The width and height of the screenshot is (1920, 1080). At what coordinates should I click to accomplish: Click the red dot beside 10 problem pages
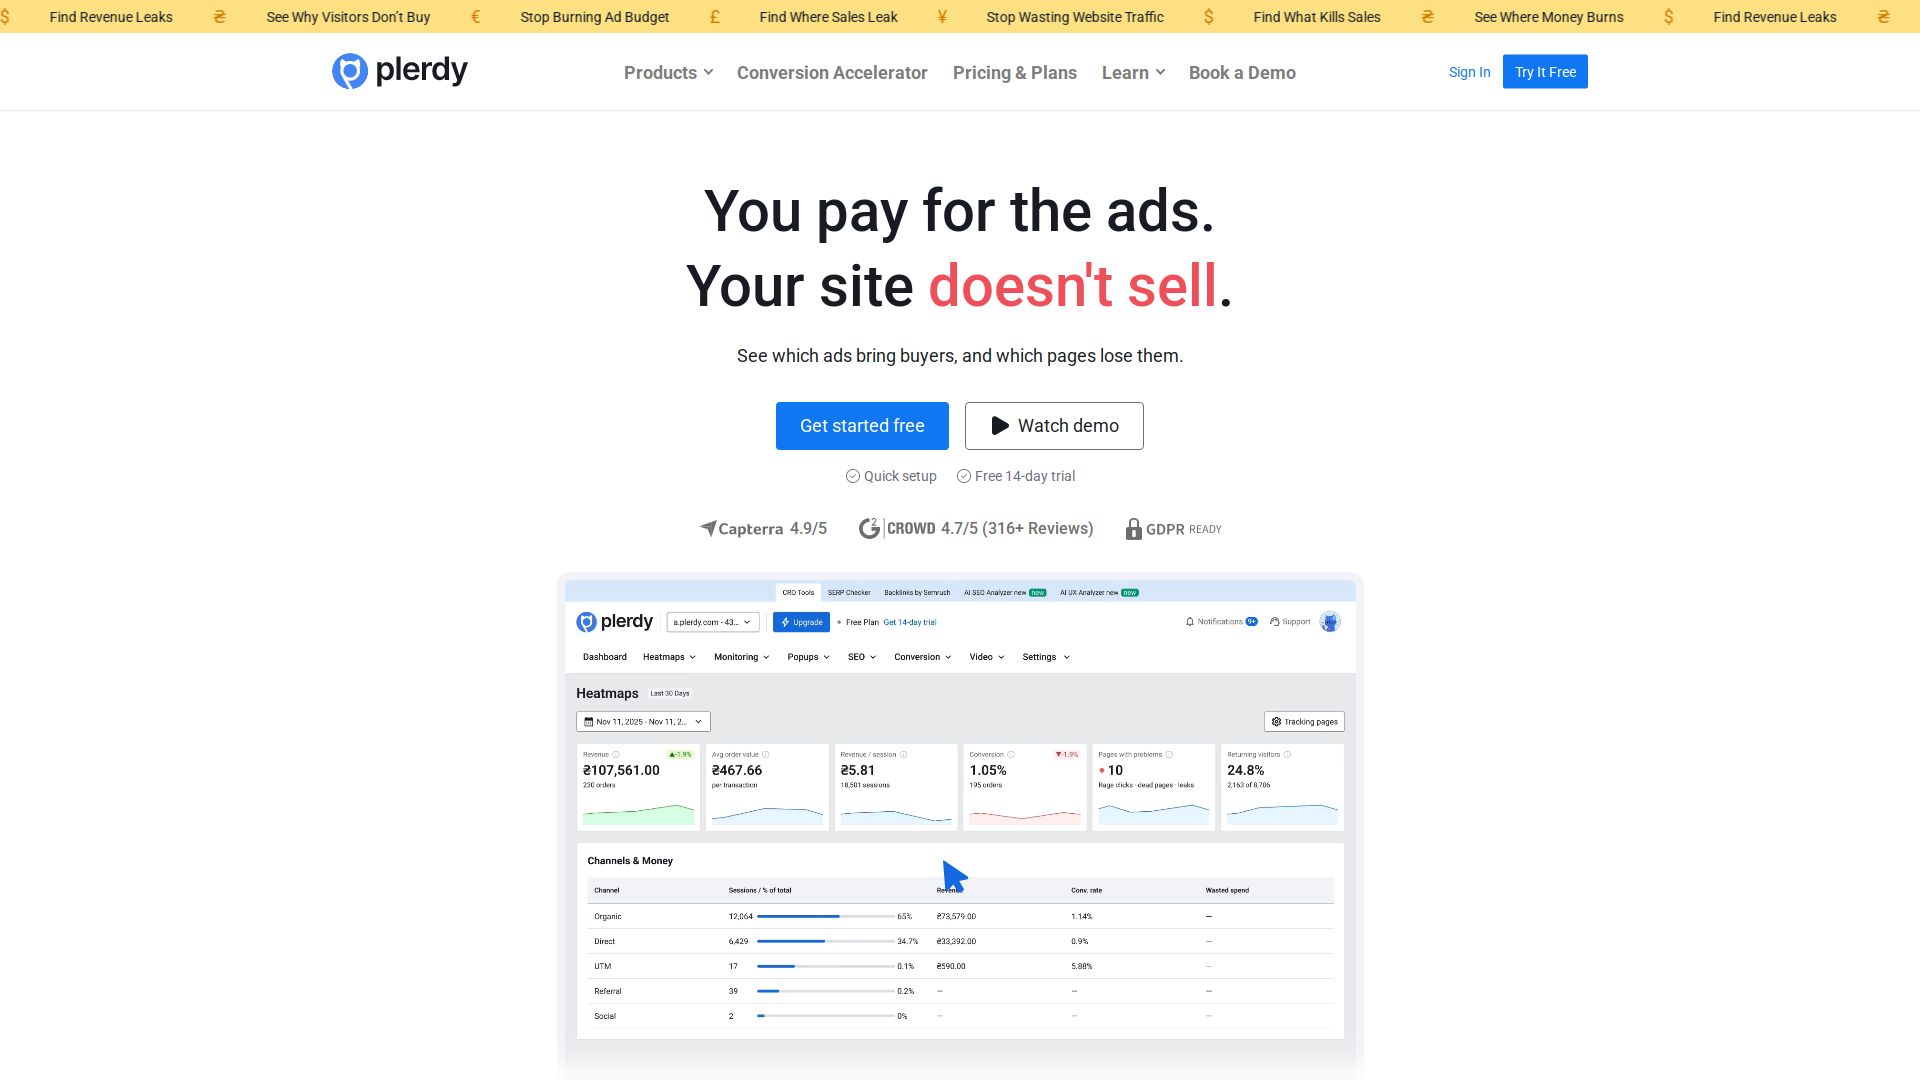tap(1102, 771)
